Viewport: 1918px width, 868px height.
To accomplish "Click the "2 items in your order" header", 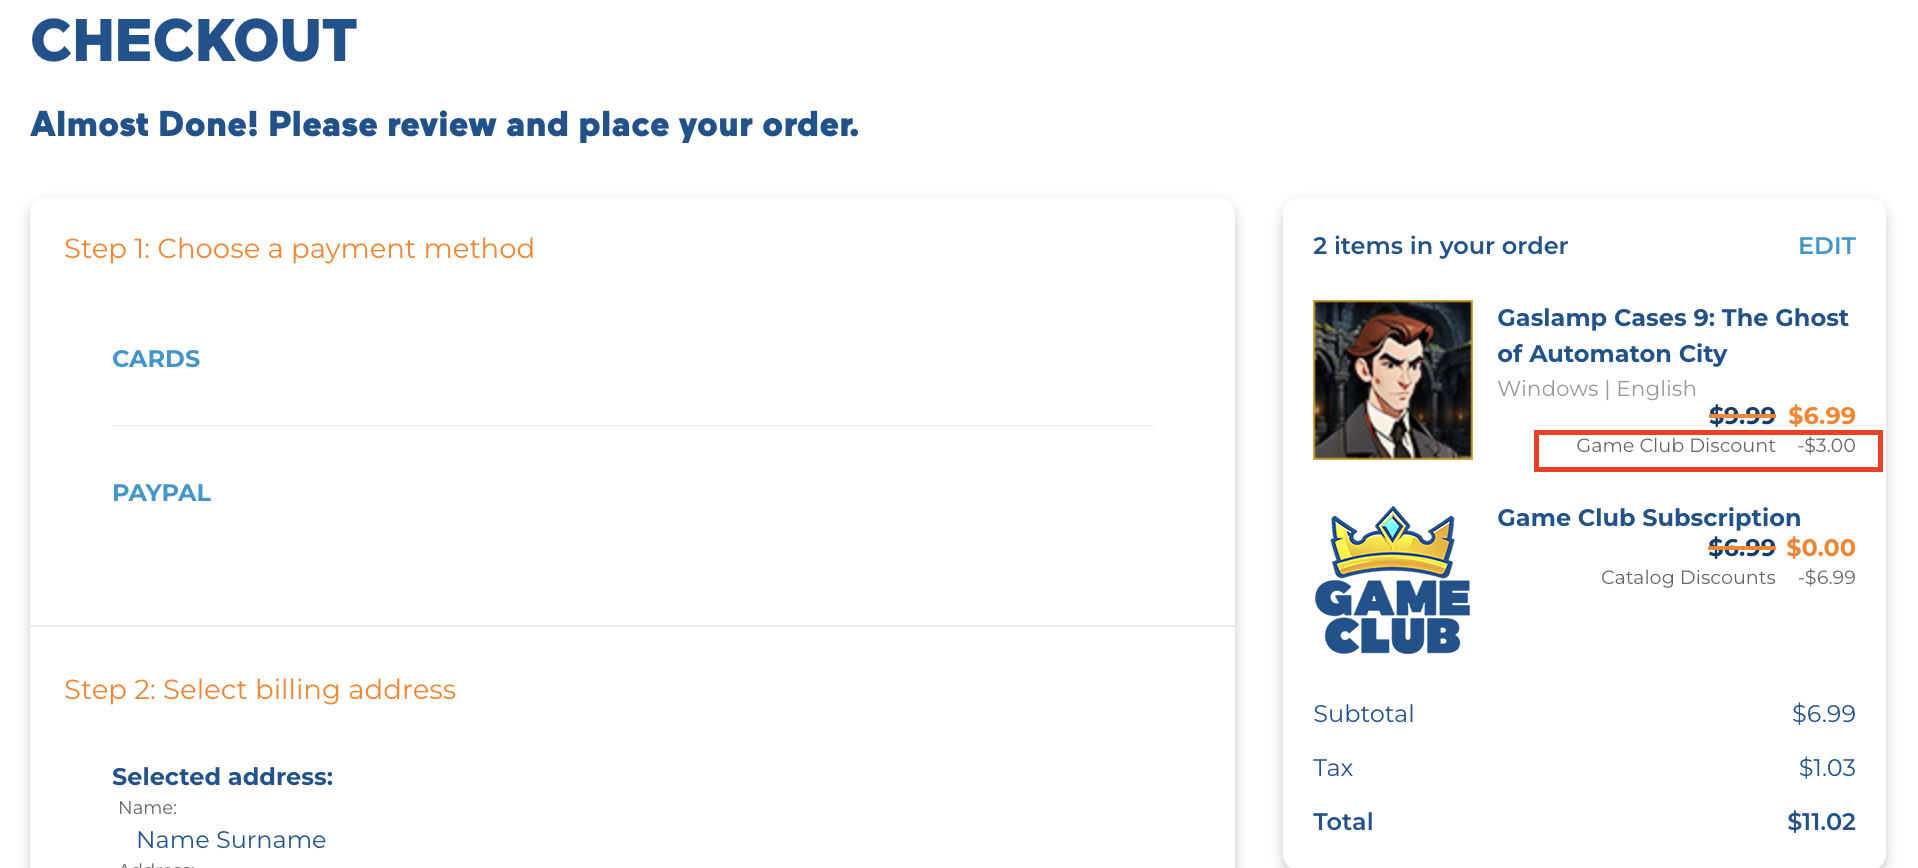I will pos(1440,246).
